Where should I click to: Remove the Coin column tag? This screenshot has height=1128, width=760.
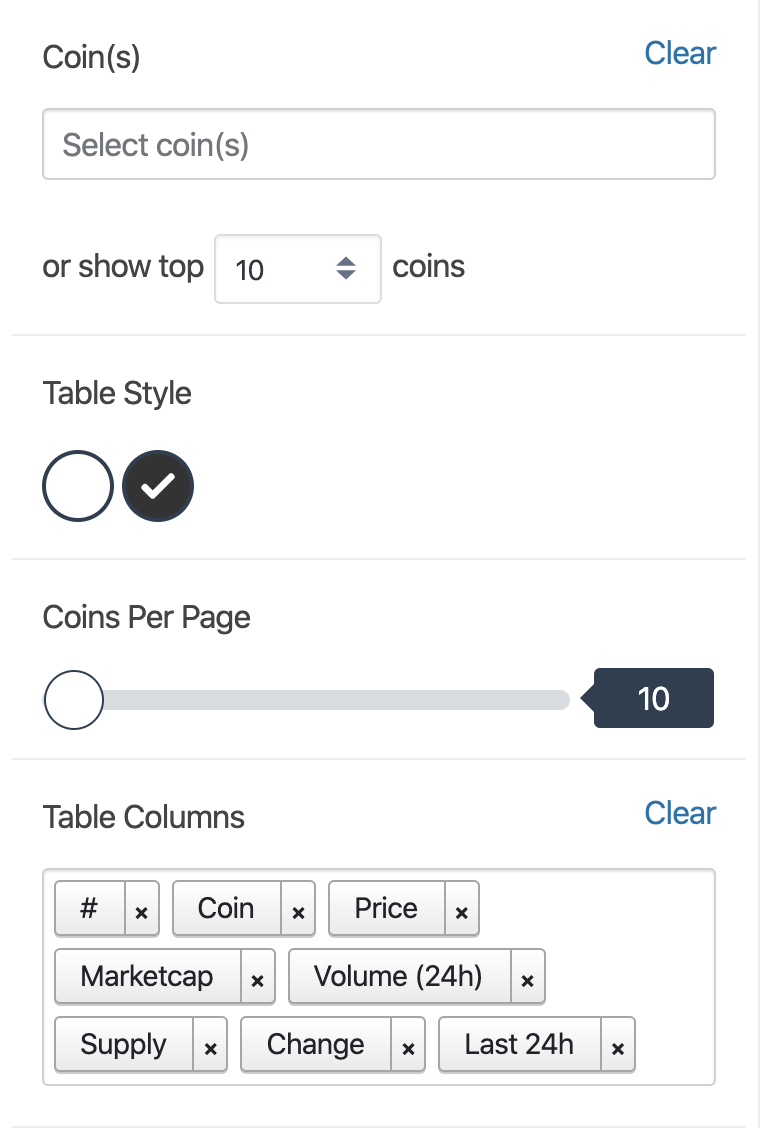tap(298, 909)
